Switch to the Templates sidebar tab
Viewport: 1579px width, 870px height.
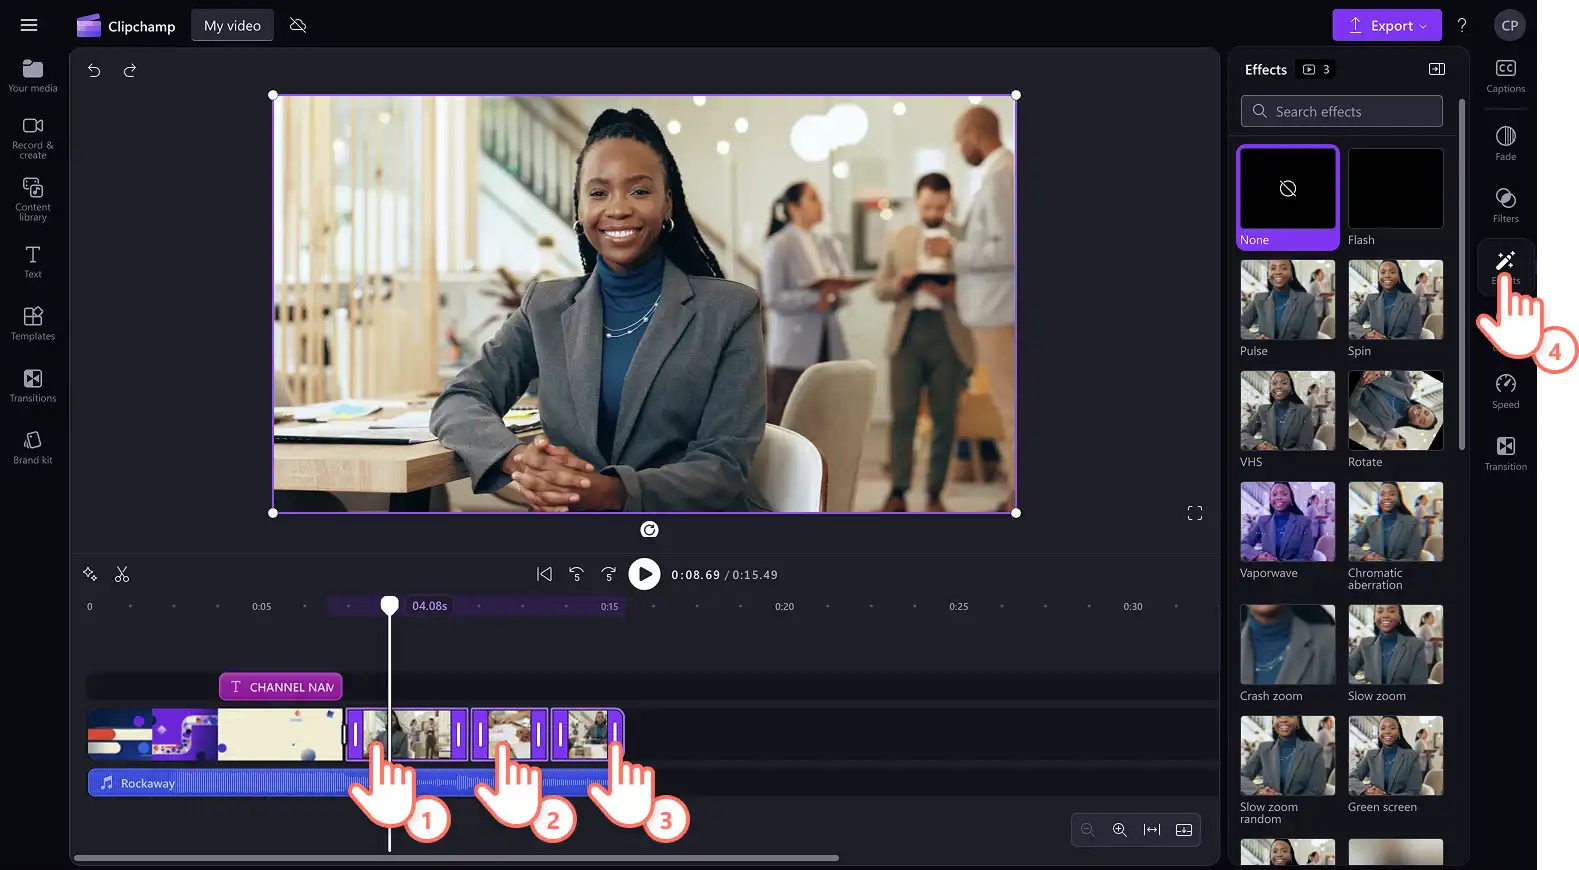click(33, 323)
